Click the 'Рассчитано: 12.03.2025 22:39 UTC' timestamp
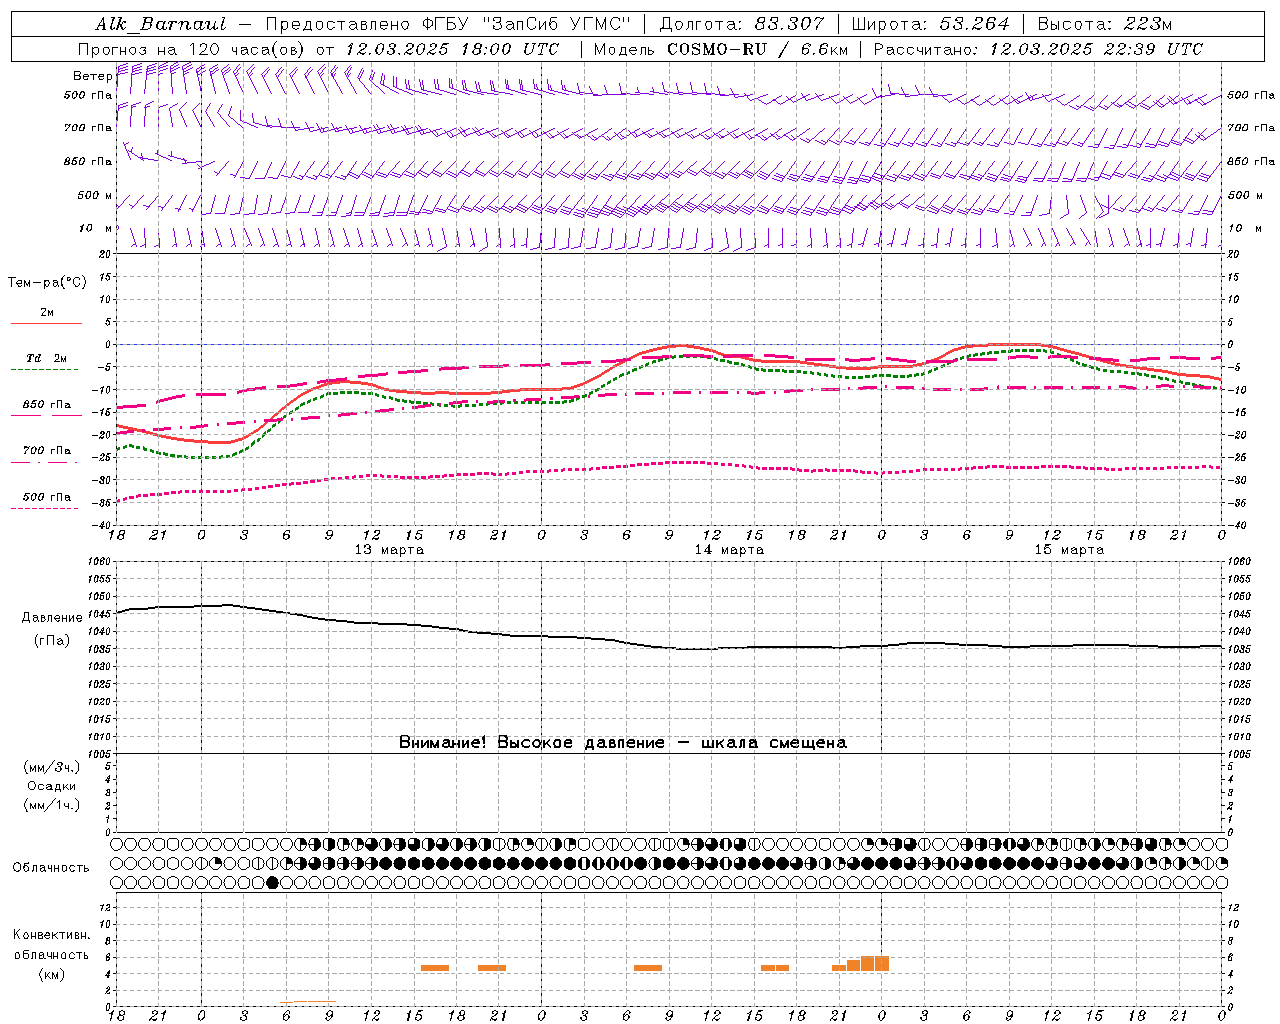Screen dimensions: 1280x1024 click(1038, 49)
